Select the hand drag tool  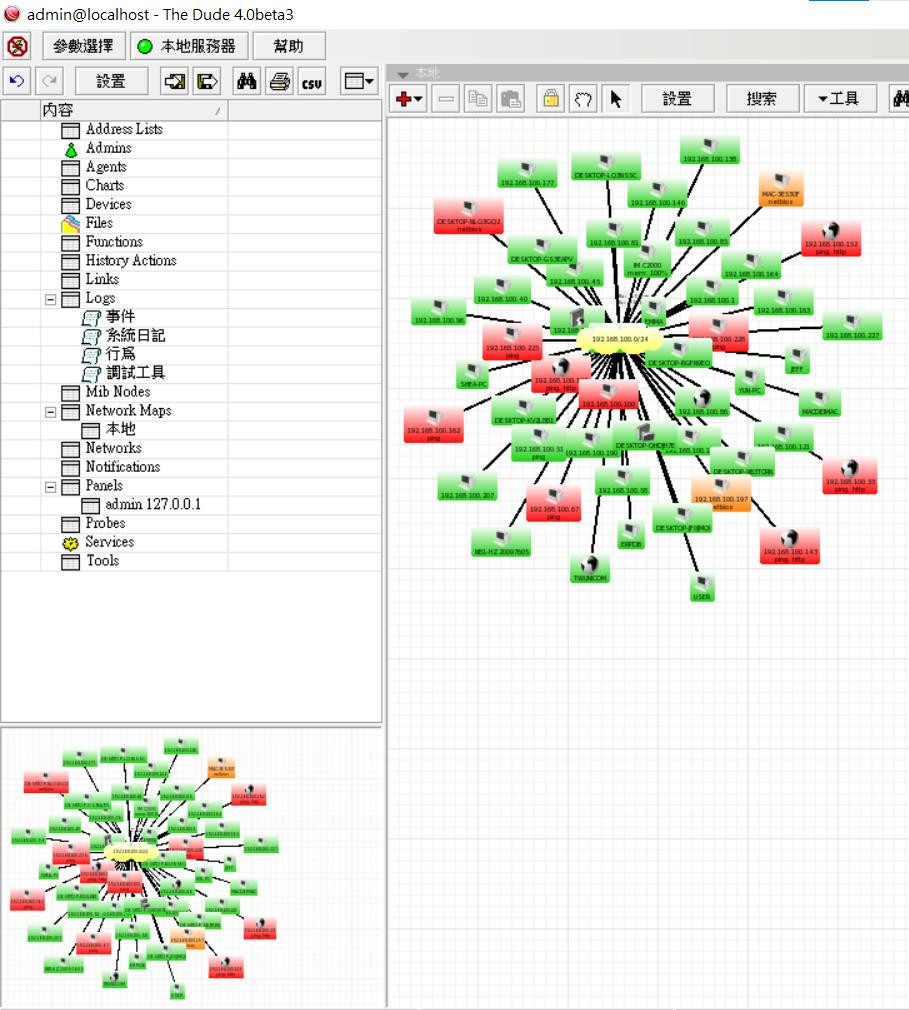point(583,99)
